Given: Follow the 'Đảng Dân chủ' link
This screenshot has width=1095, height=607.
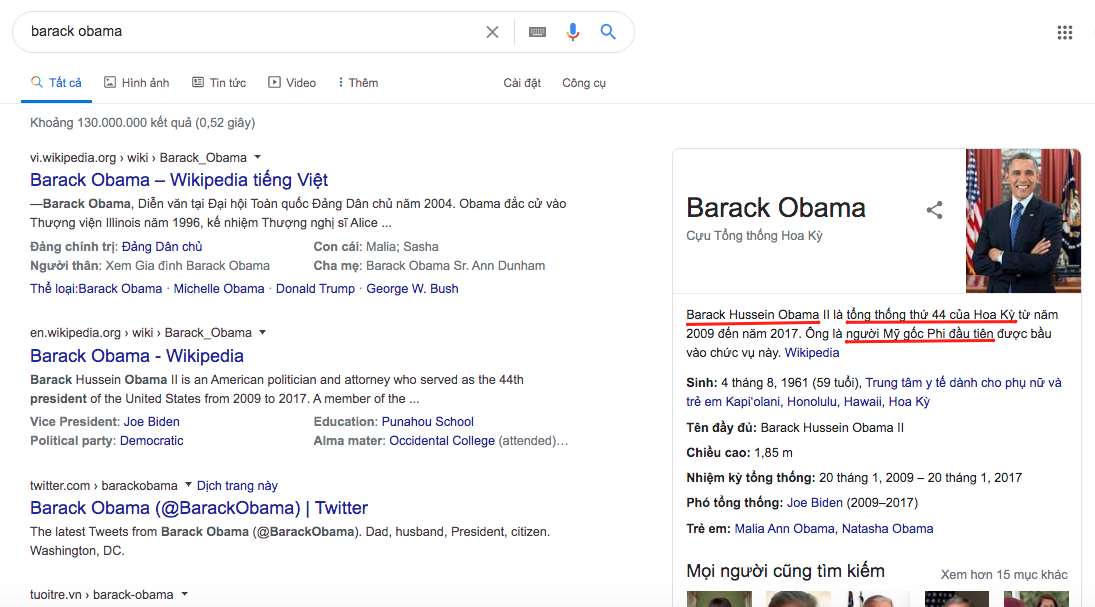Looking at the screenshot, I should click(x=162, y=247).
